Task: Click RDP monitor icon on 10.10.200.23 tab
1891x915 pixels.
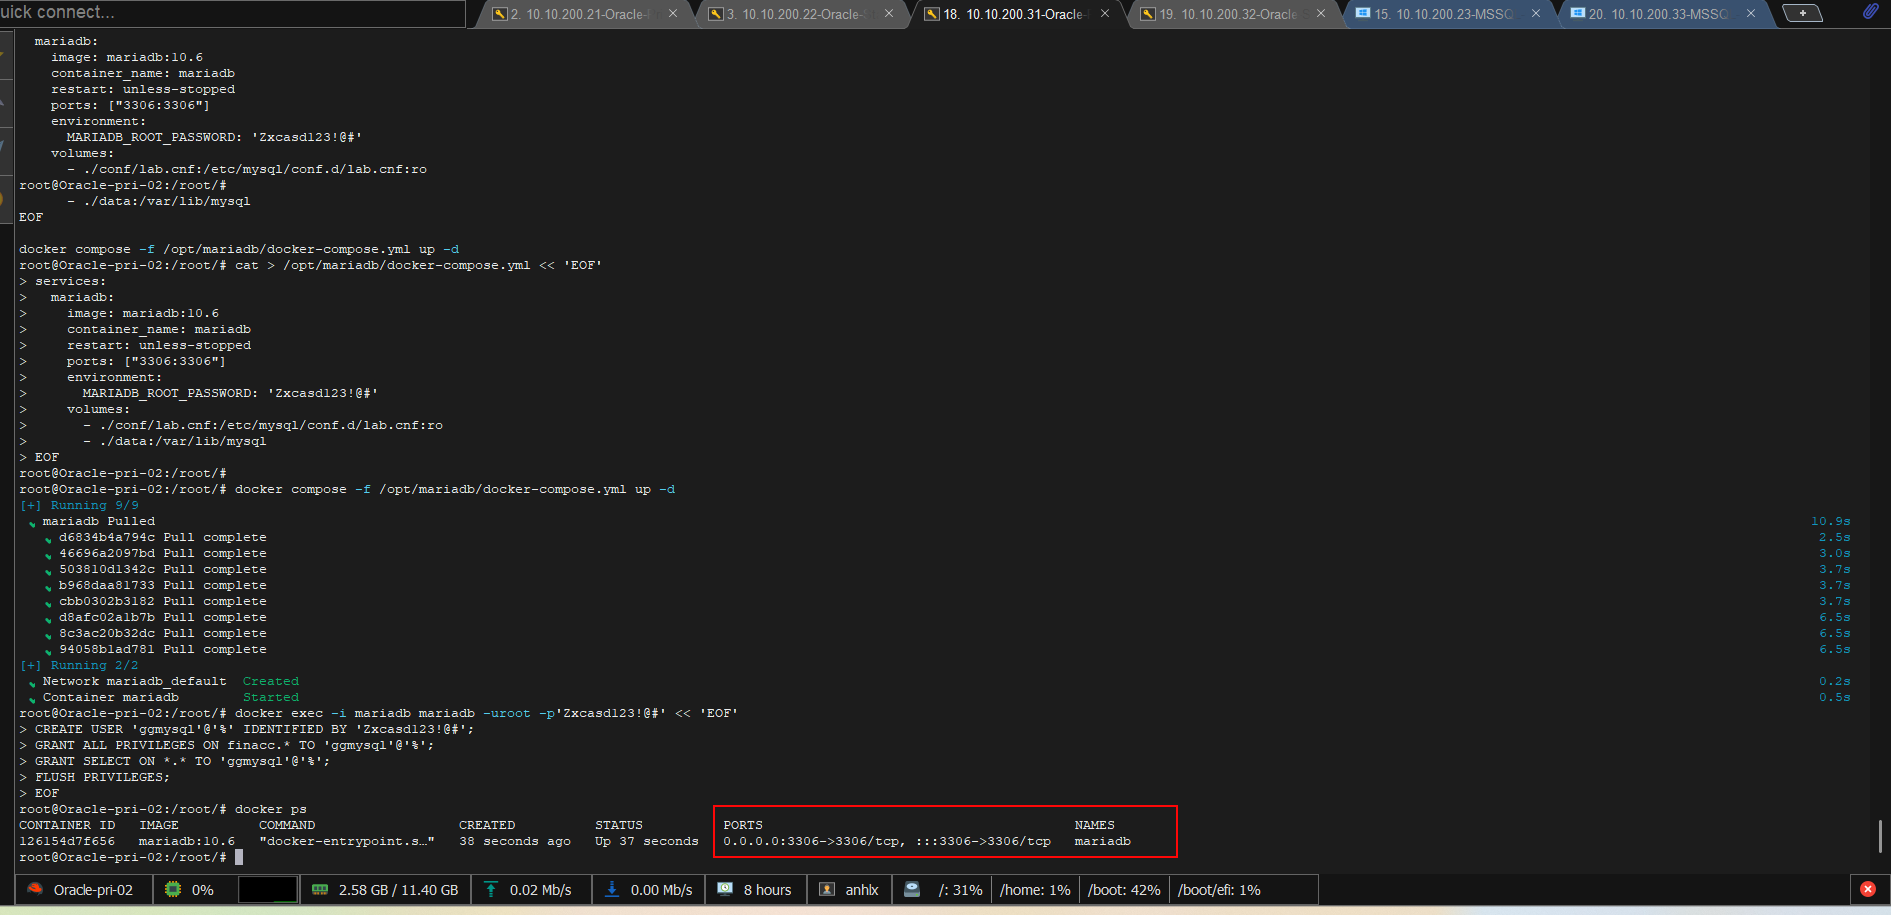Action: click(1362, 13)
